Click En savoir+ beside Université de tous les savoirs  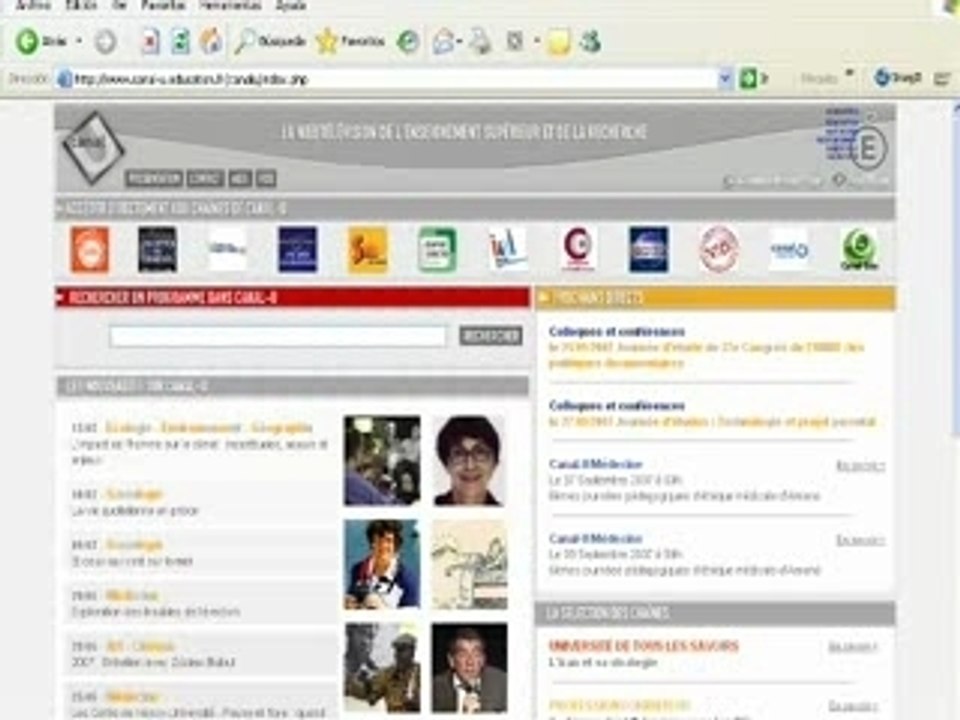(x=853, y=647)
